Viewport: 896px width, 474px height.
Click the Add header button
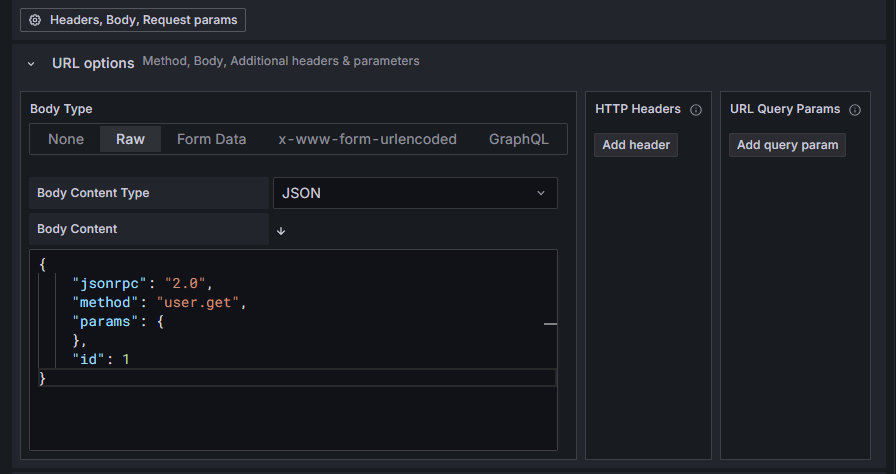point(636,145)
